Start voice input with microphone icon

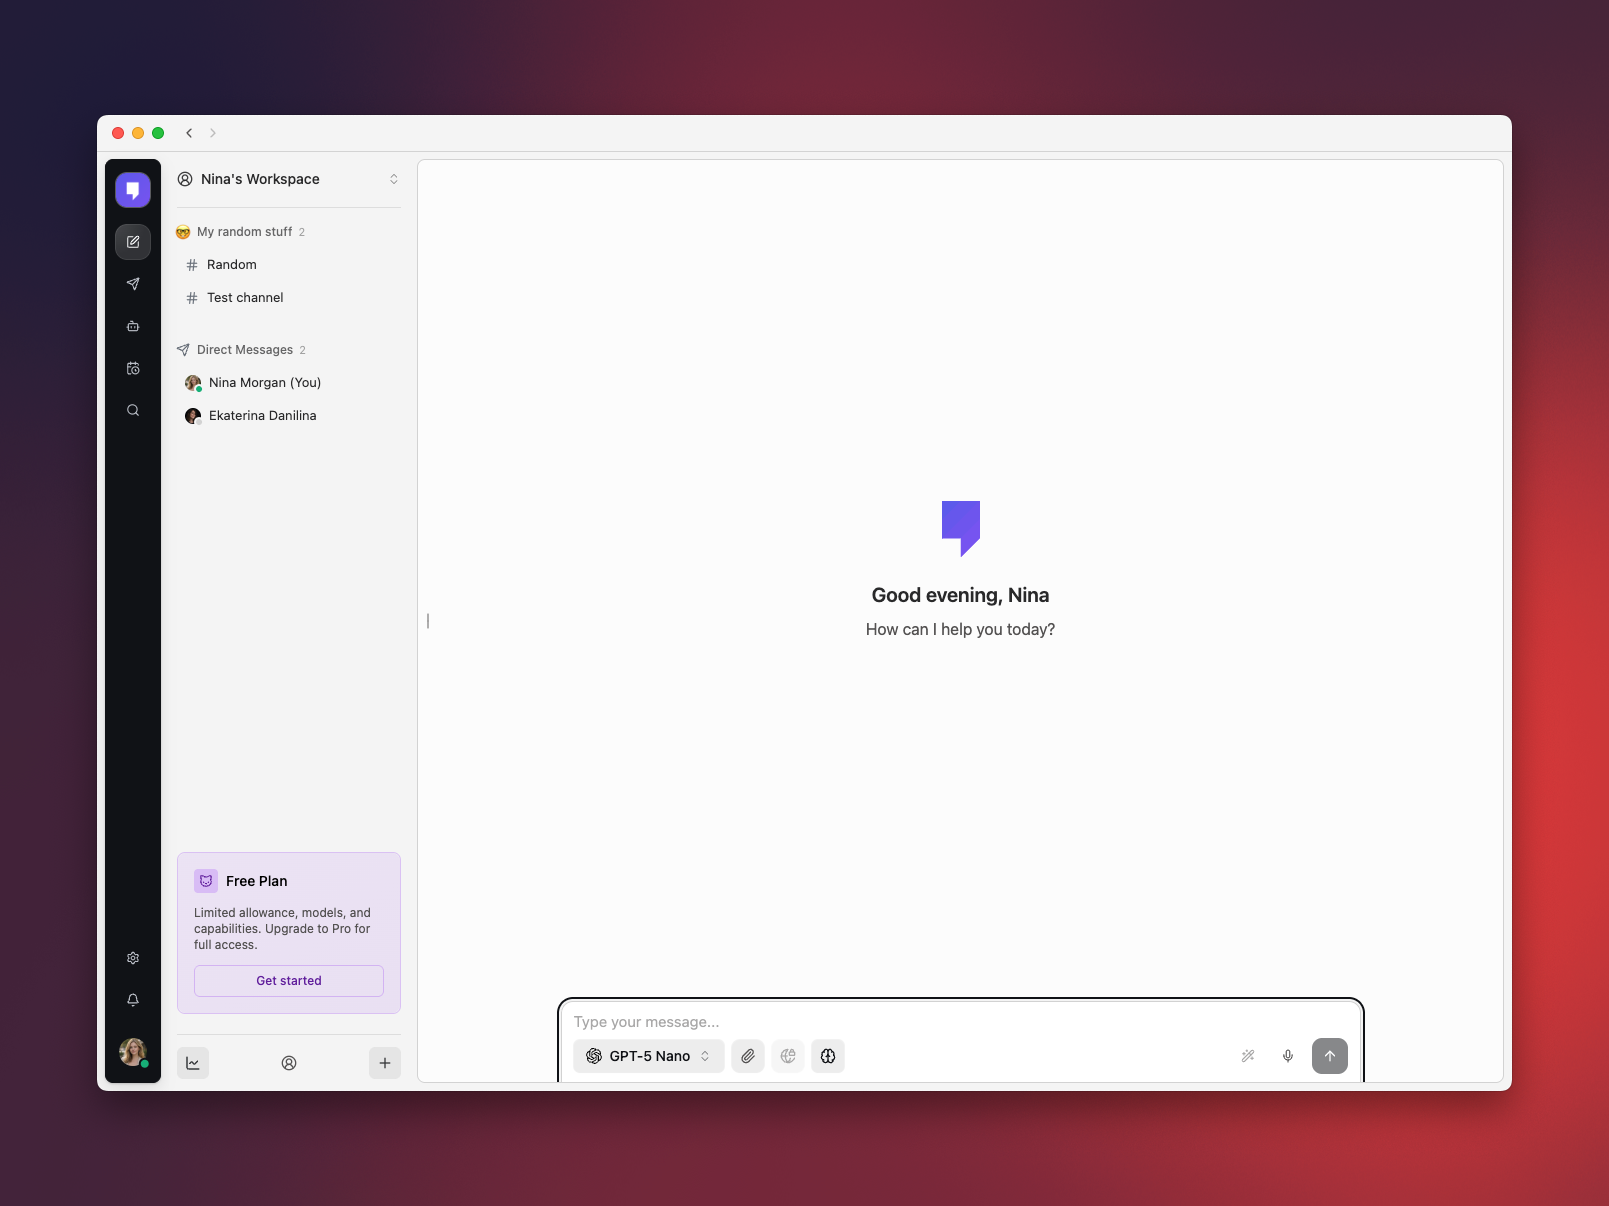(x=1288, y=1056)
